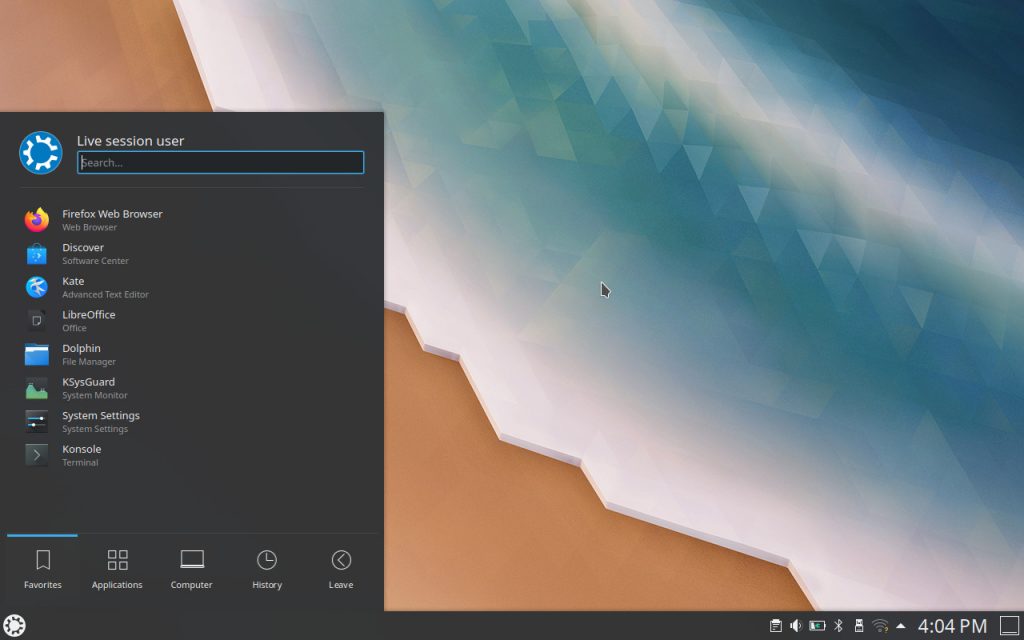This screenshot has height=640, width=1024.
Task: Open the Bluetooth tray icon
Action: click(x=839, y=626)
